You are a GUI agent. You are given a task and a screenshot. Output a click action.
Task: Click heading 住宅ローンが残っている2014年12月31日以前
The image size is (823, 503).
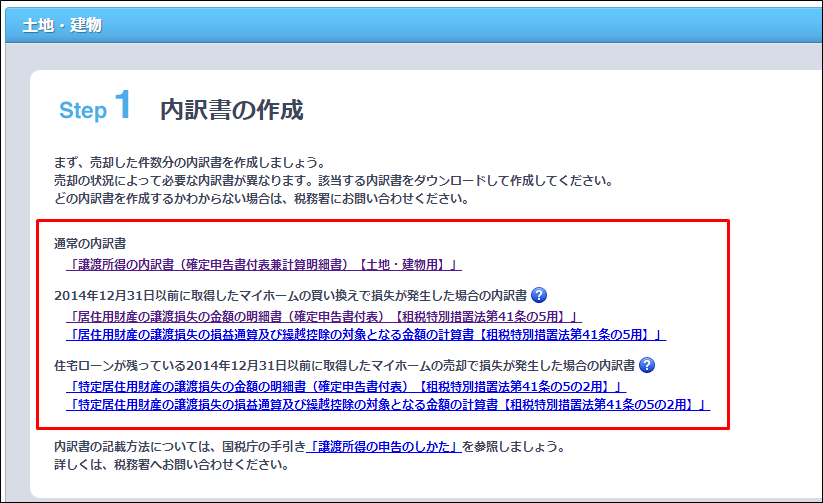(344, 365)
